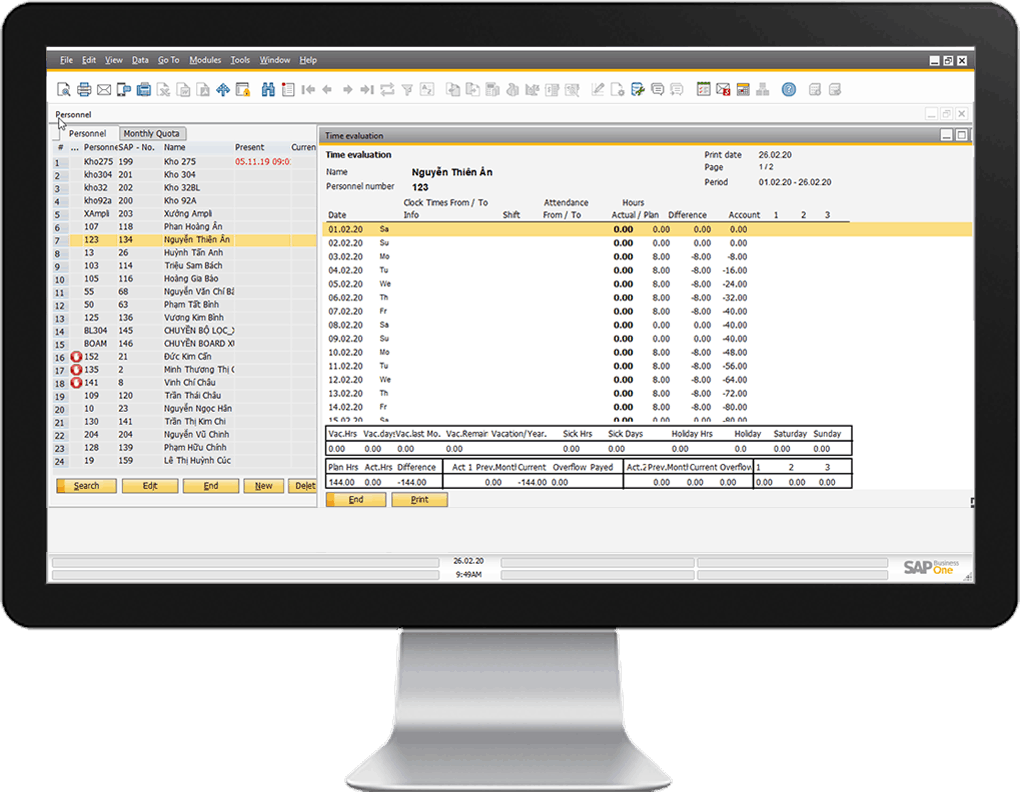The height and width of the screenshot is (792, 1020).
Task: Open the File menu
Action: (66, 60)
